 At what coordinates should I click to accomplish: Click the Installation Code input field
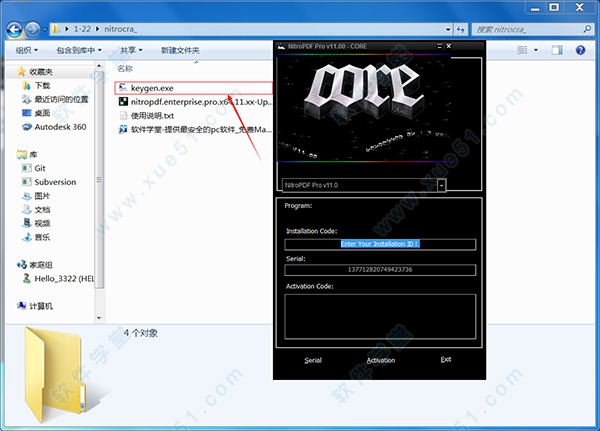(380, 244)
